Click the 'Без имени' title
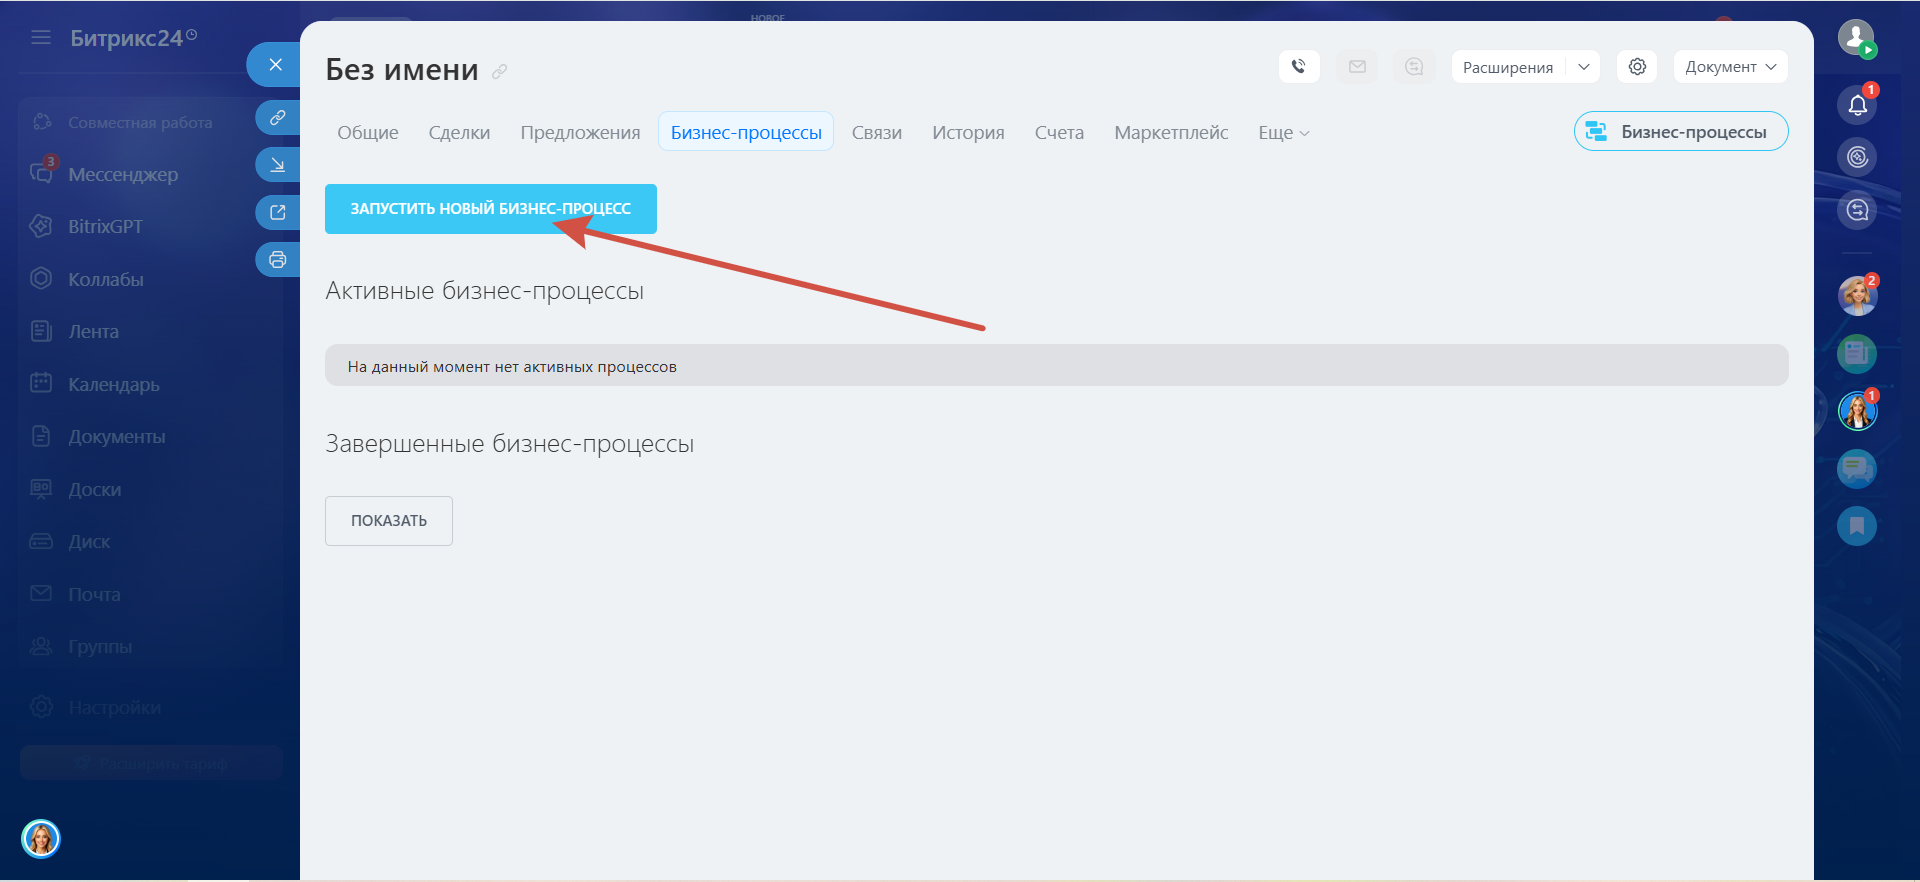This screenshot has width=1920, height=882. point(402,70)
